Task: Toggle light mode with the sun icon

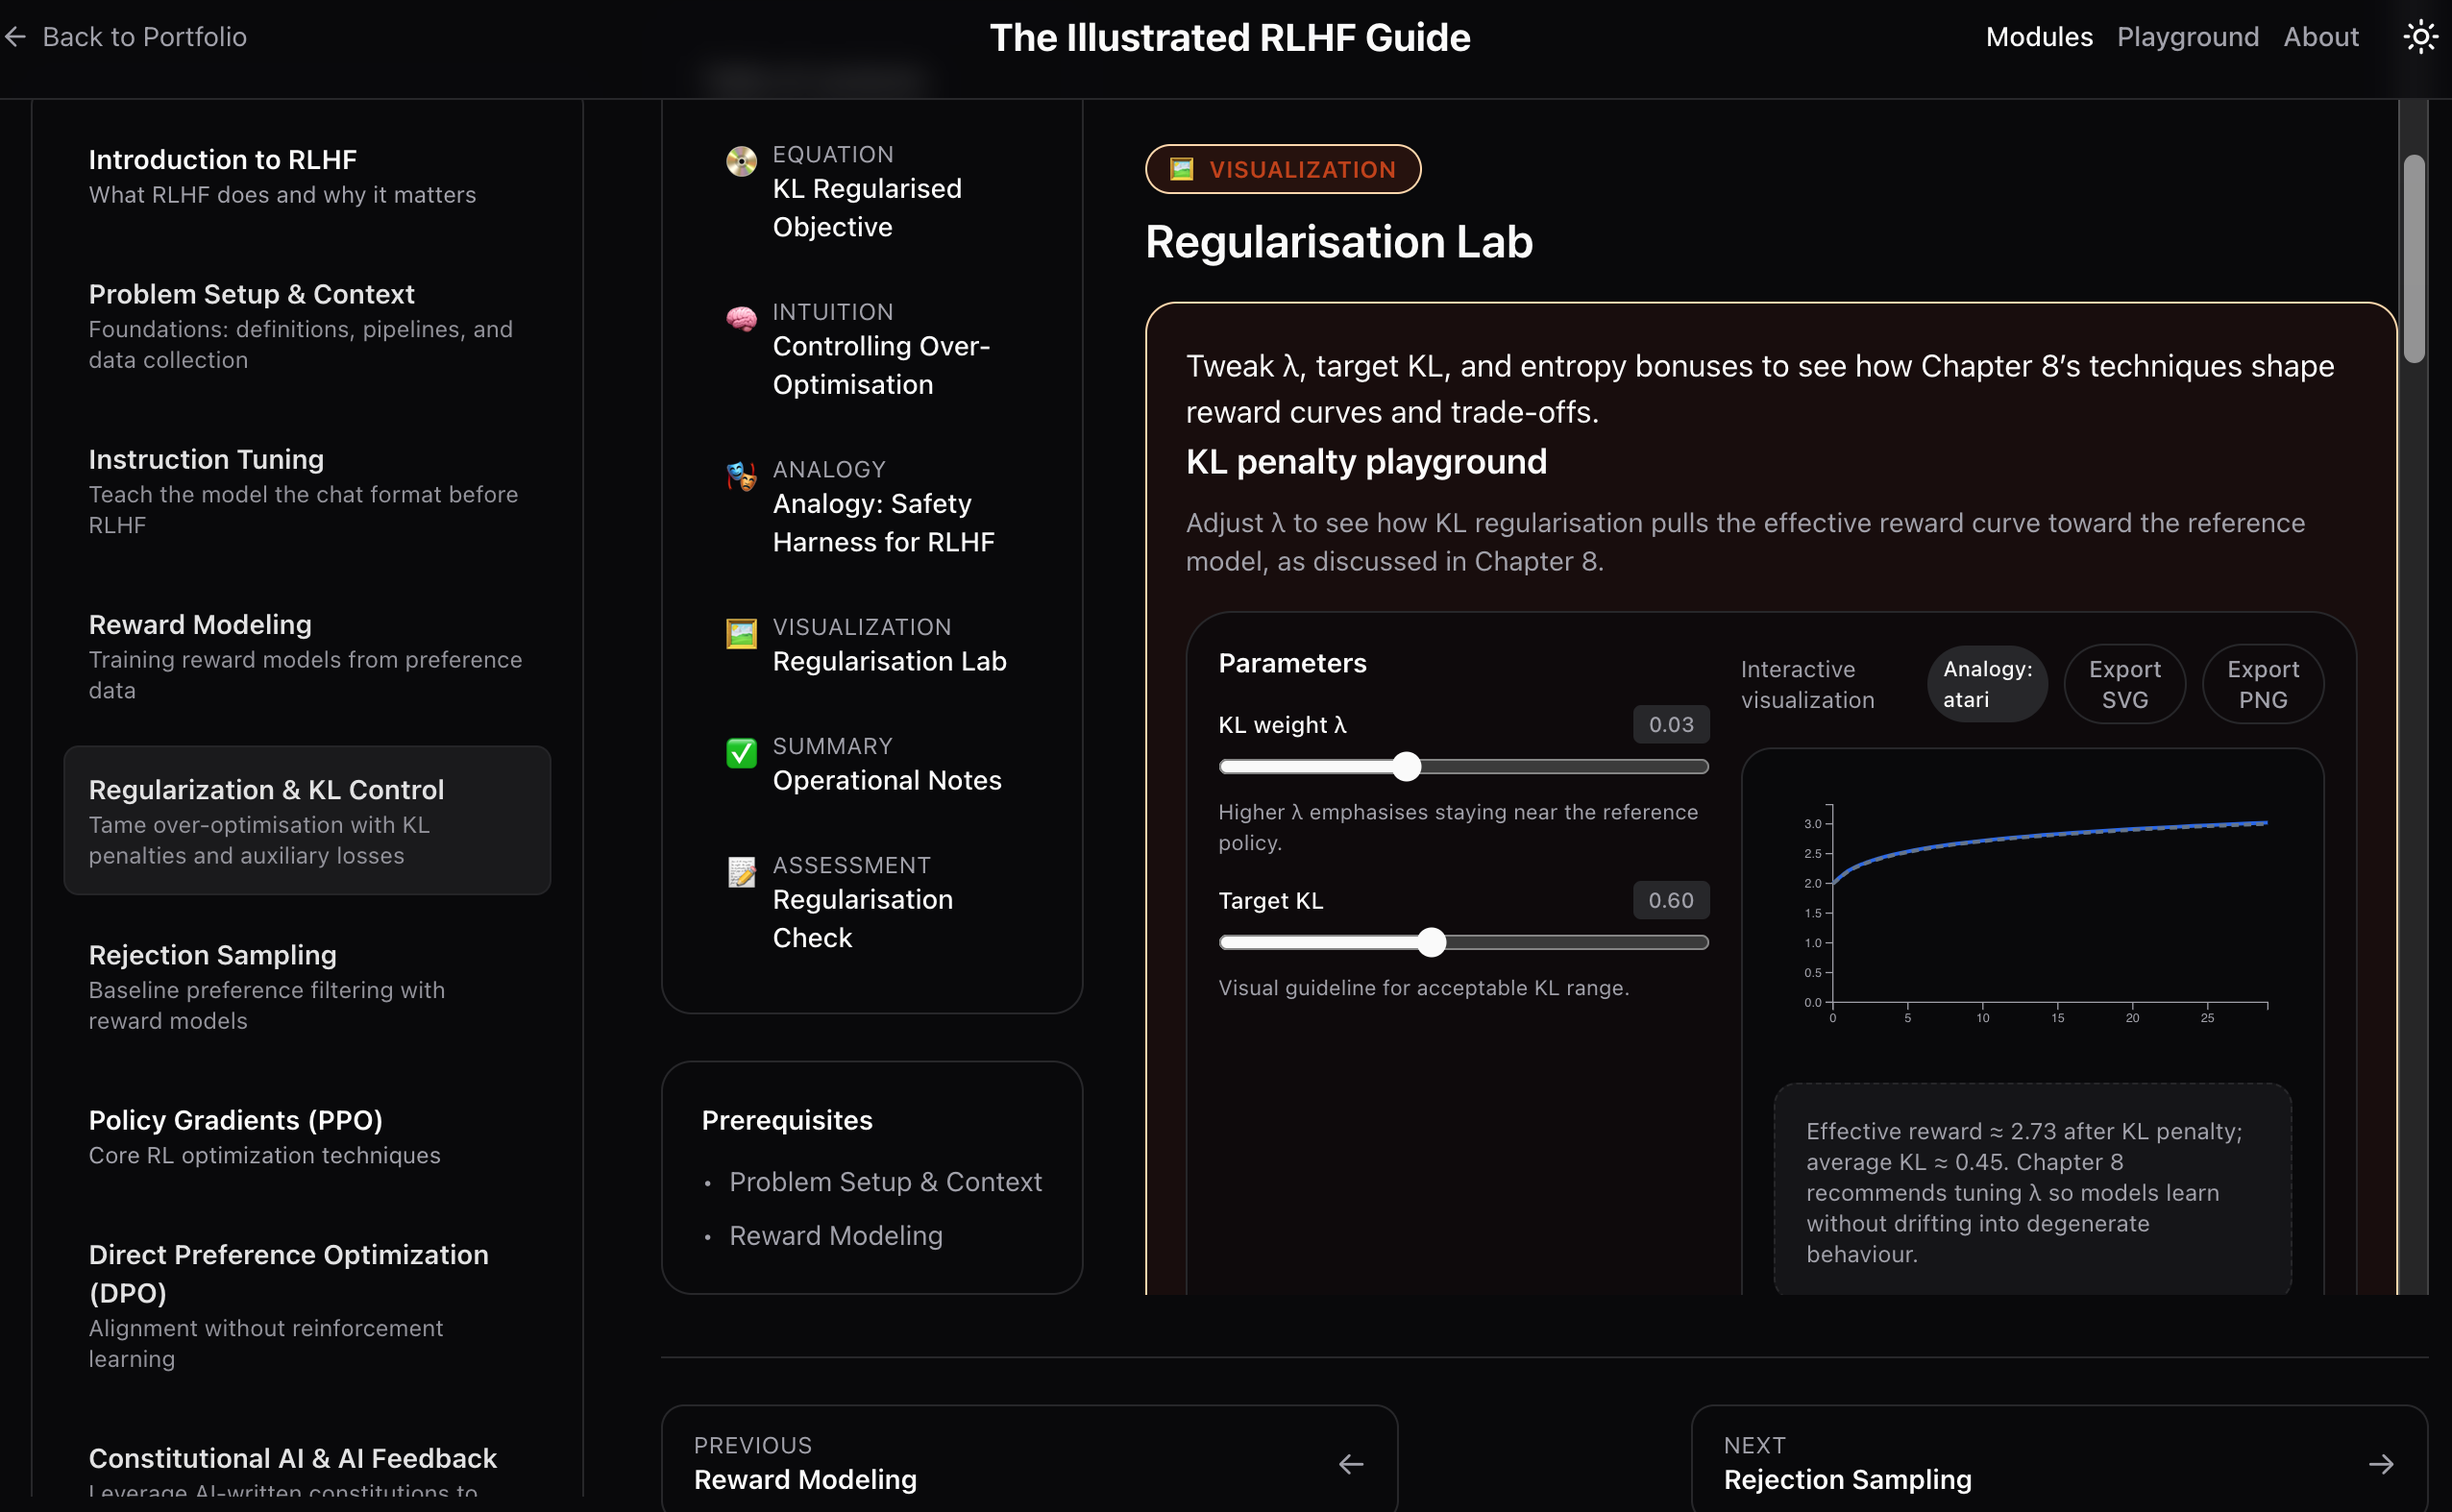Action: [2420, 36]
